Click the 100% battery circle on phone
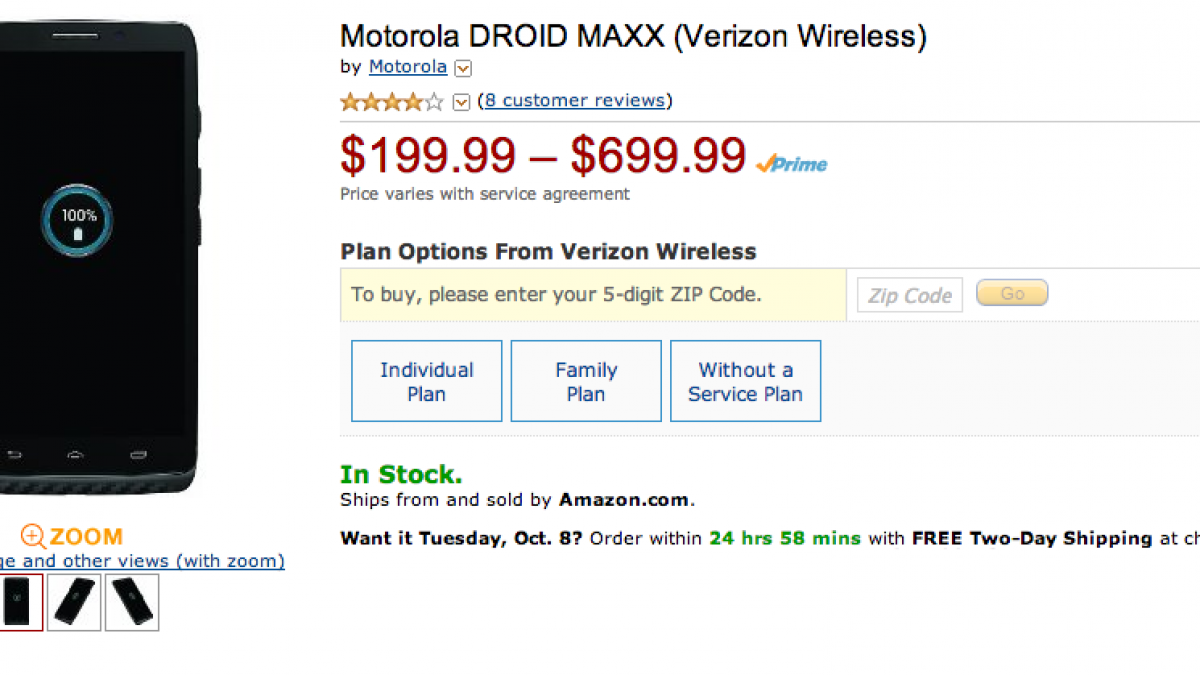The image size is (1200, 675). [x=77, y=221]
